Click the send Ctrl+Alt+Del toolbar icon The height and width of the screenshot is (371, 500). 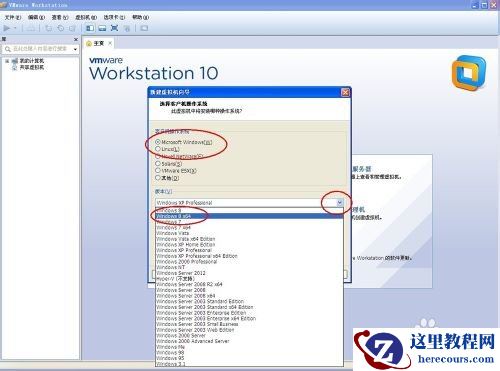(31, 28)
